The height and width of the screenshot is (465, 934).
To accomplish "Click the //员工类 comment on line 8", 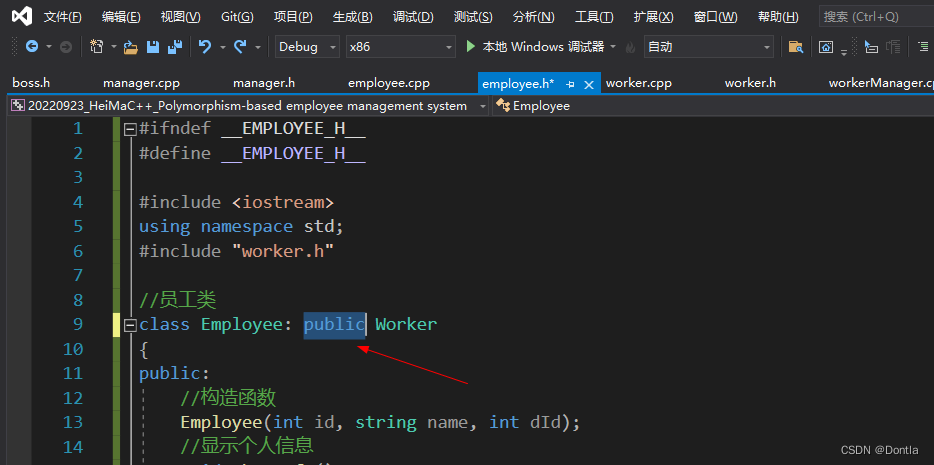I will 177,300.
